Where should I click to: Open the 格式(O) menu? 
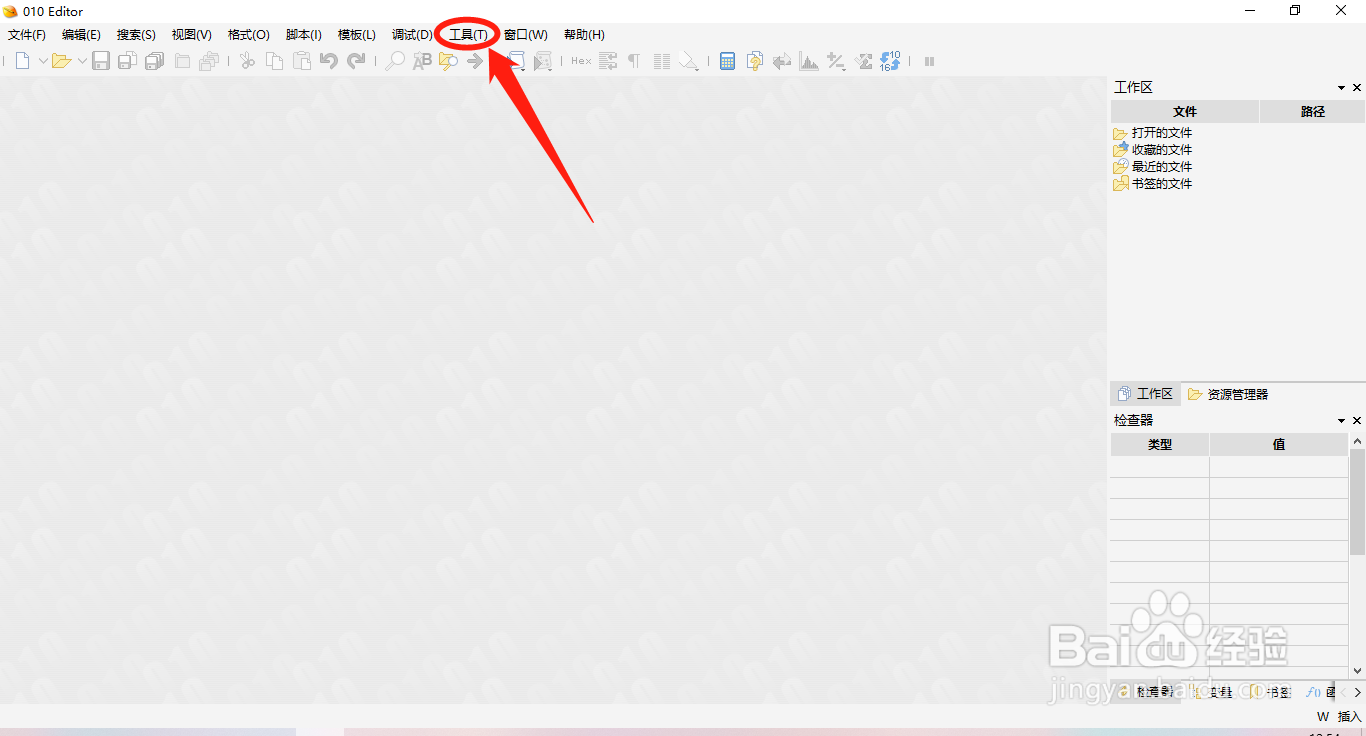pyautogui.click(x=248, y=34)
